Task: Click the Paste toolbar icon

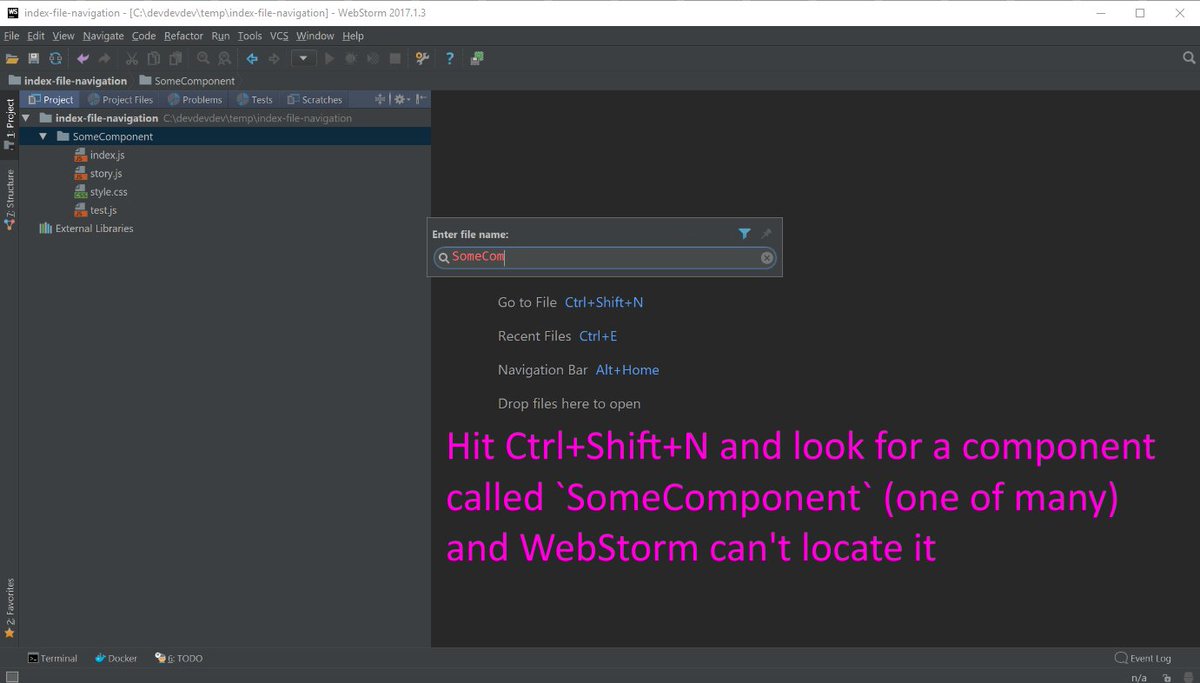Action: coord(174,59)
